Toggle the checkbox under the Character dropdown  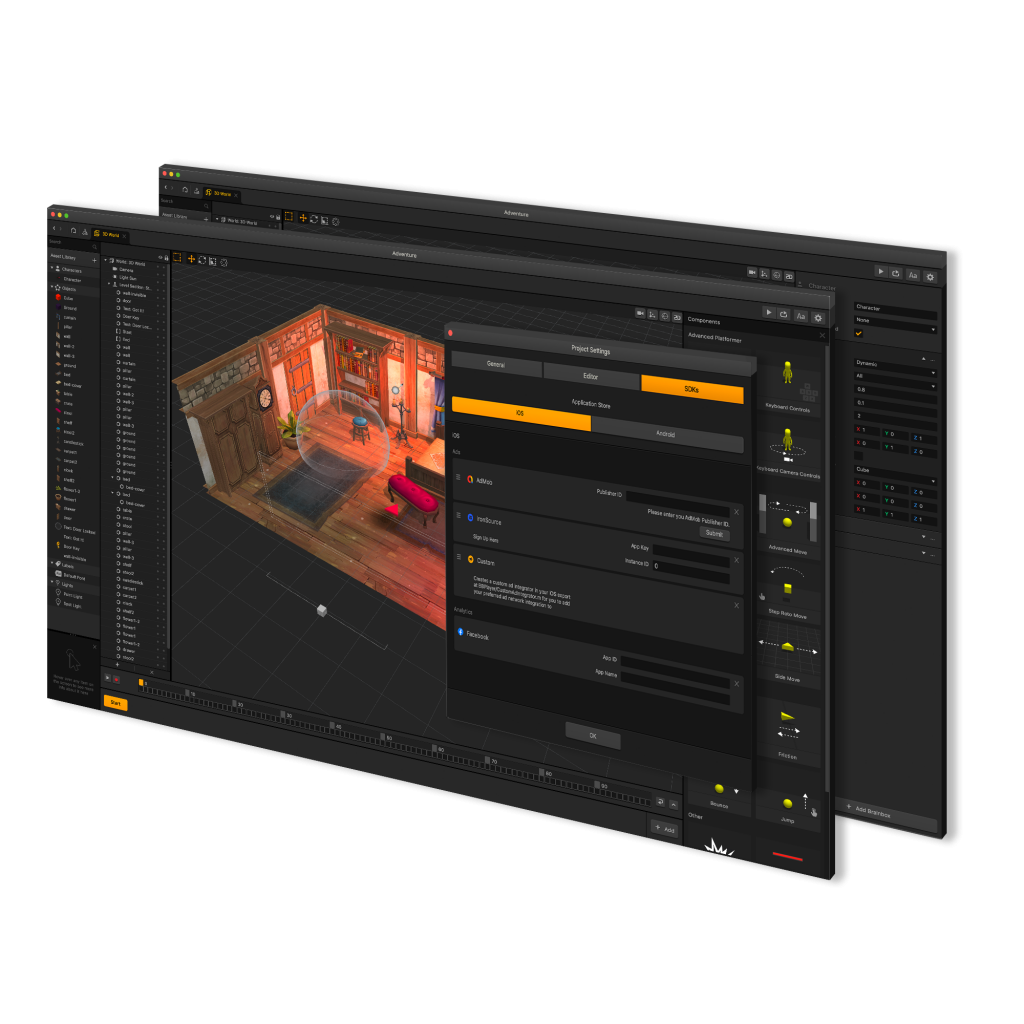[x=859, y=333]
